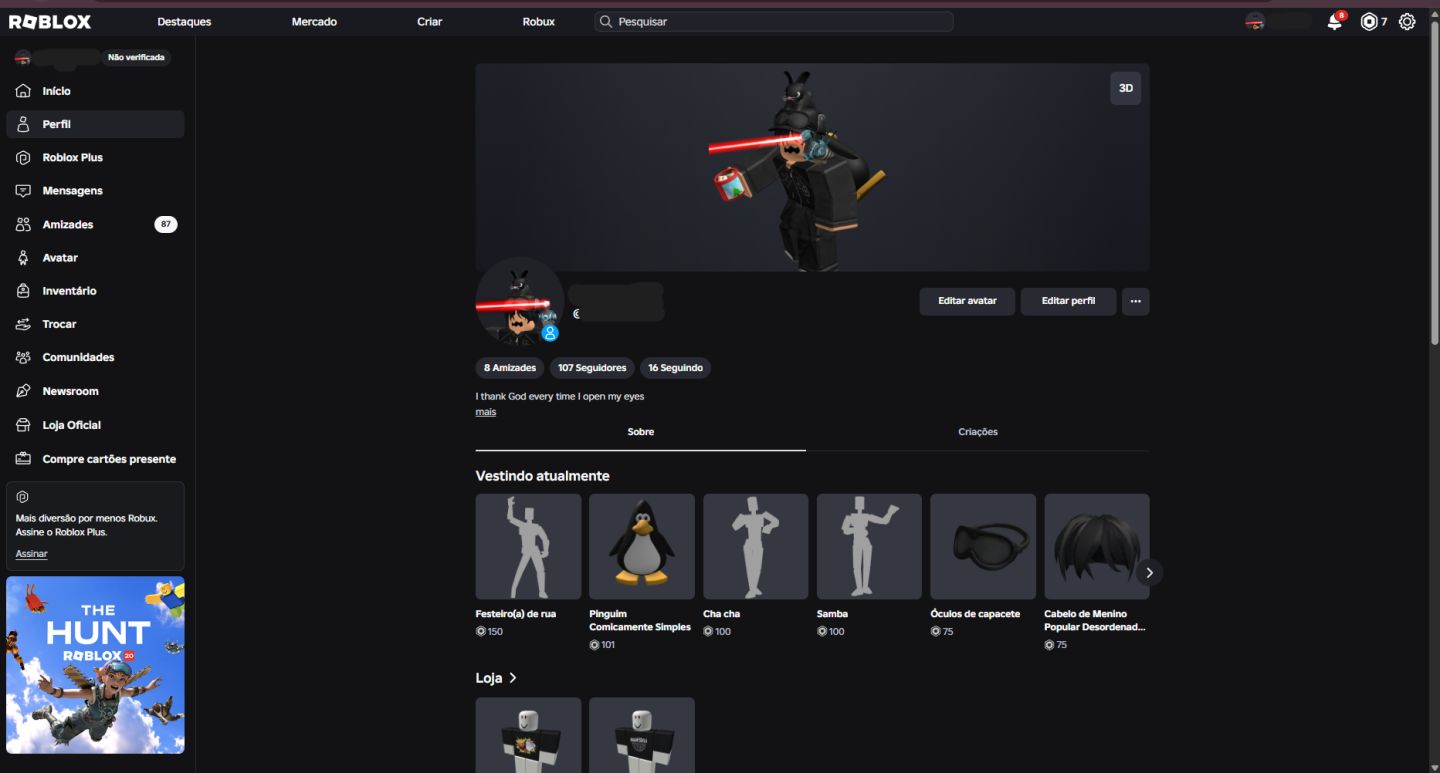Show next currently wearing items arrow
Viewport: 1440px width, 773px height.
tap(1149, 572)
